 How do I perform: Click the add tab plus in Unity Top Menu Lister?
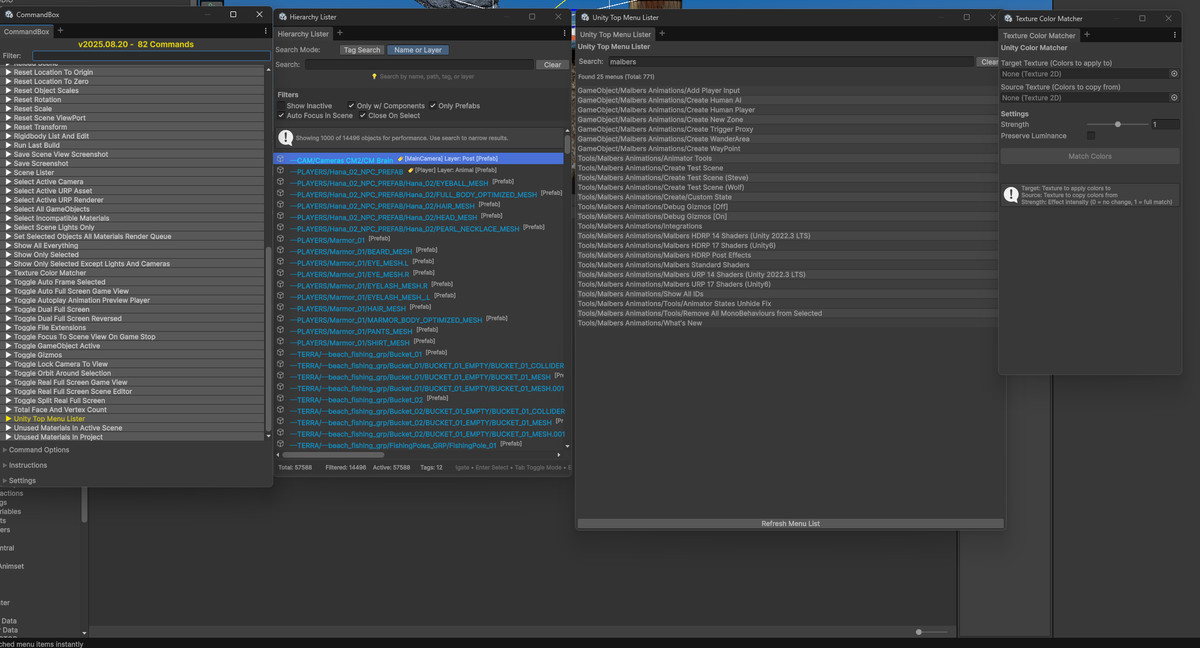662,33
